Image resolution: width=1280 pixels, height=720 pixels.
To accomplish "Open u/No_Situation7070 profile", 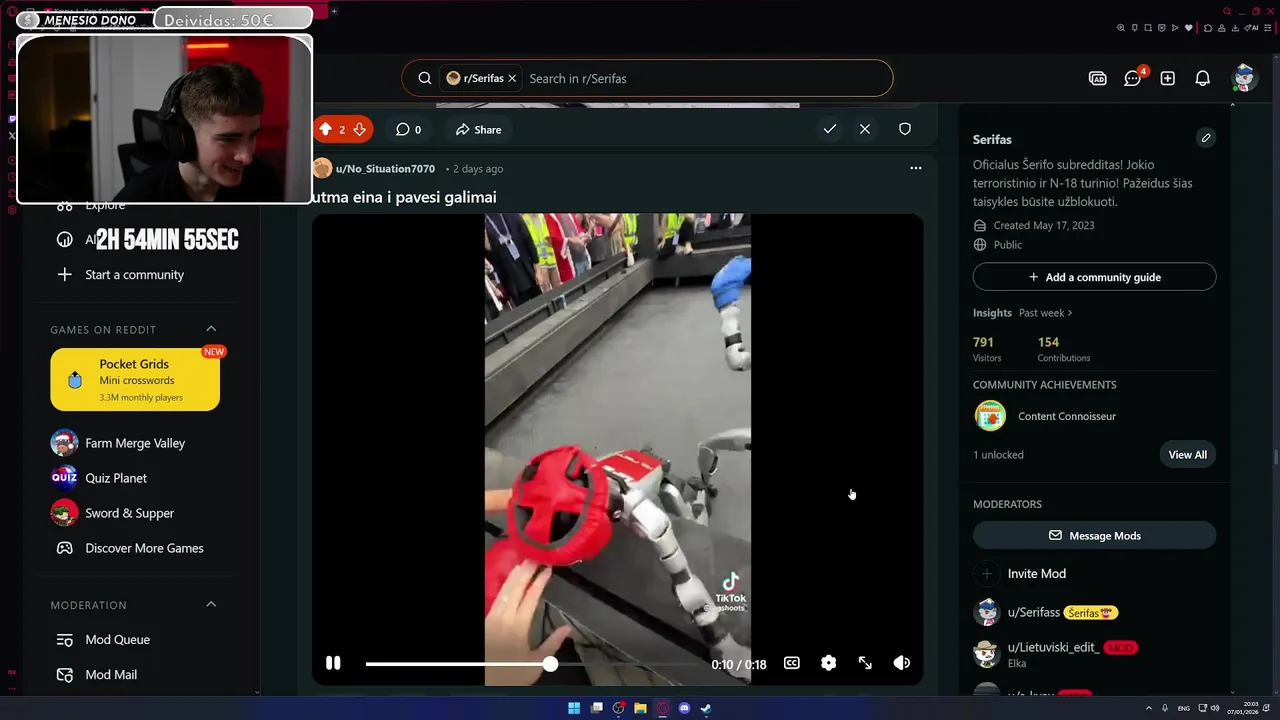I will [x=385, y=169].
